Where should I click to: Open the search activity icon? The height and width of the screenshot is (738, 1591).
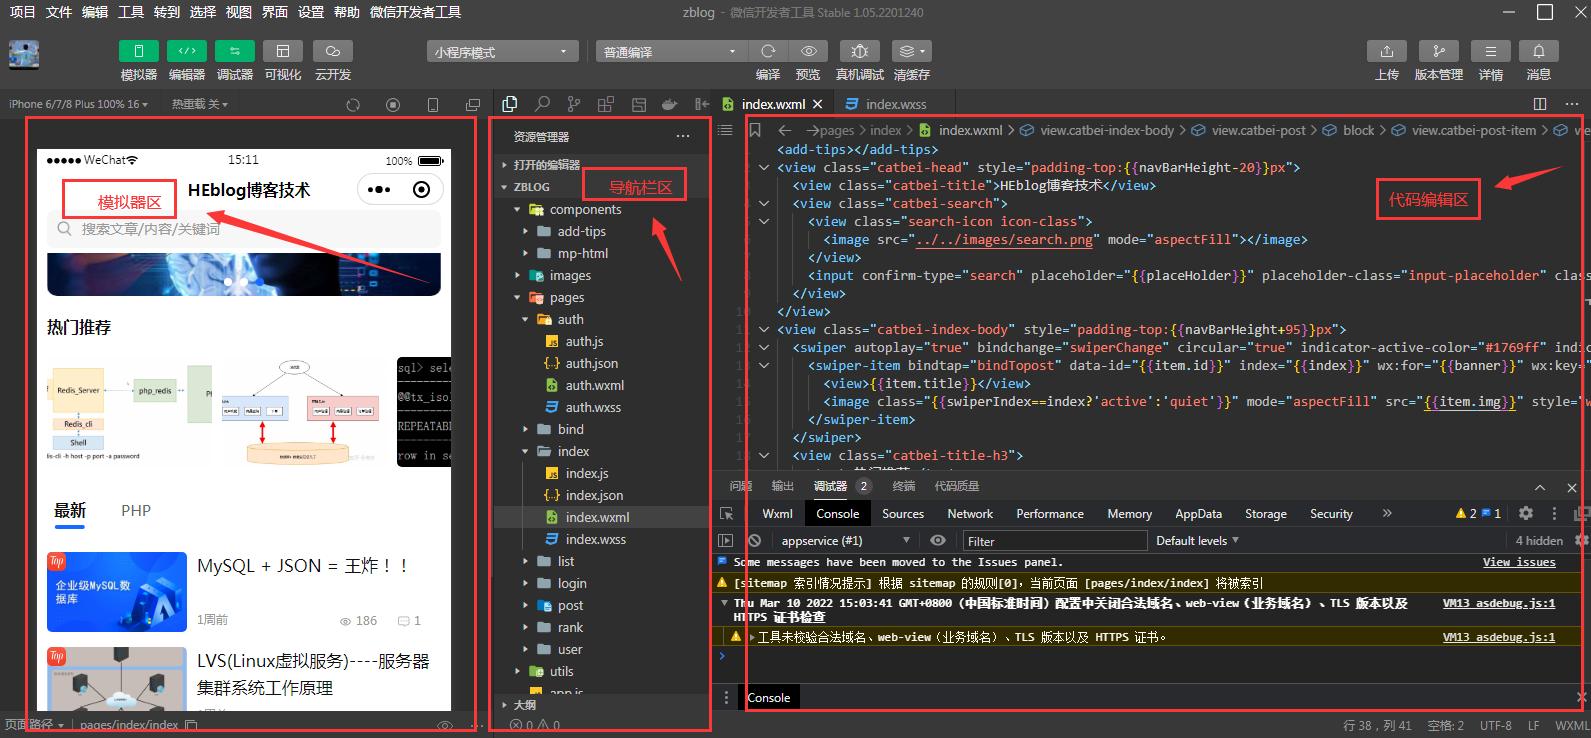[542, 104]
